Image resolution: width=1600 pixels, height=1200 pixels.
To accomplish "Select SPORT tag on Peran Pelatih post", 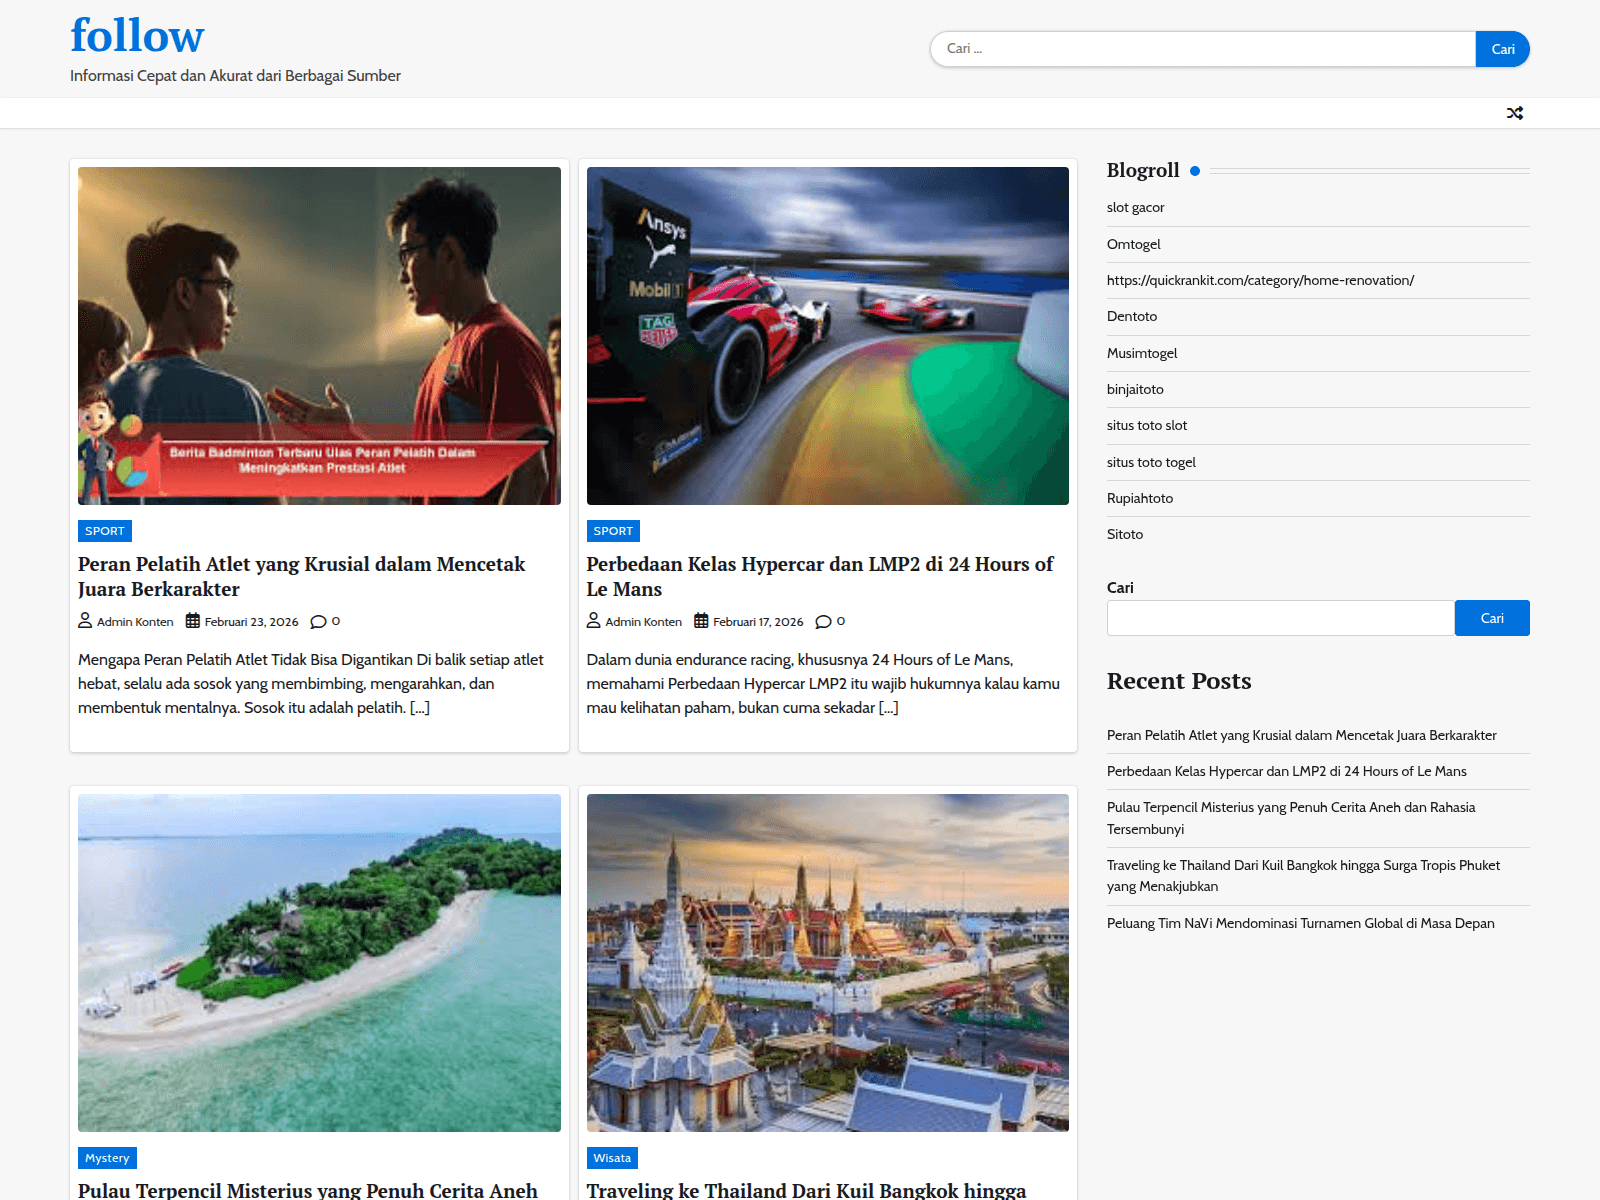I will (105, 531).
